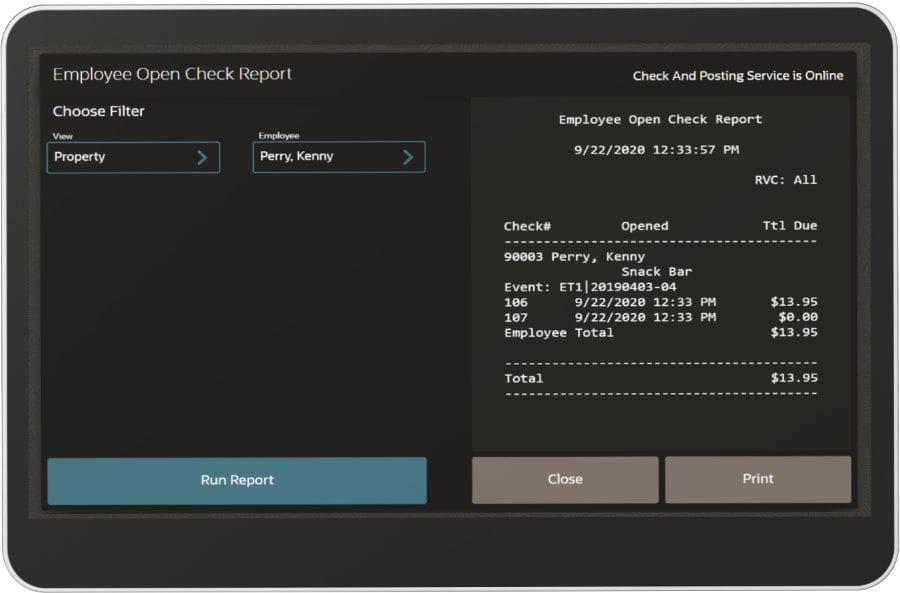Print the open check report
This screenshot has width=900, height=593.
(x=758, y=479)
